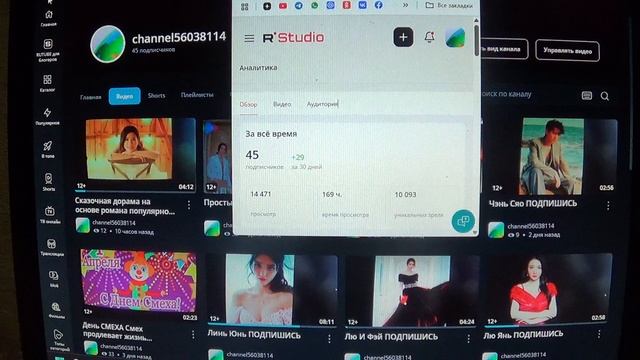Viewport: 640px width, 360px height.
Task: Open the teal chat support button
Action: pyautogui.click(x=463, y=221)
